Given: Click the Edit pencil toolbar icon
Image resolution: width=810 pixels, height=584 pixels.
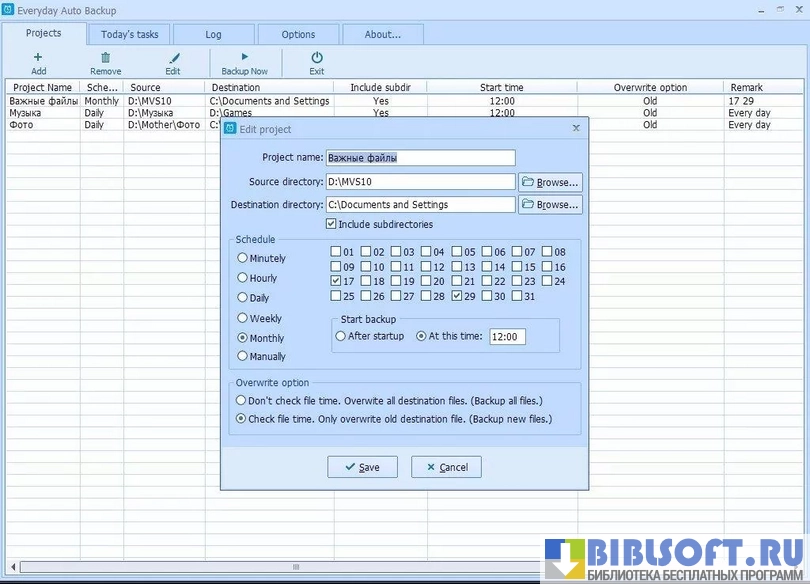Looking at the screenshot, I should [174, 58].
